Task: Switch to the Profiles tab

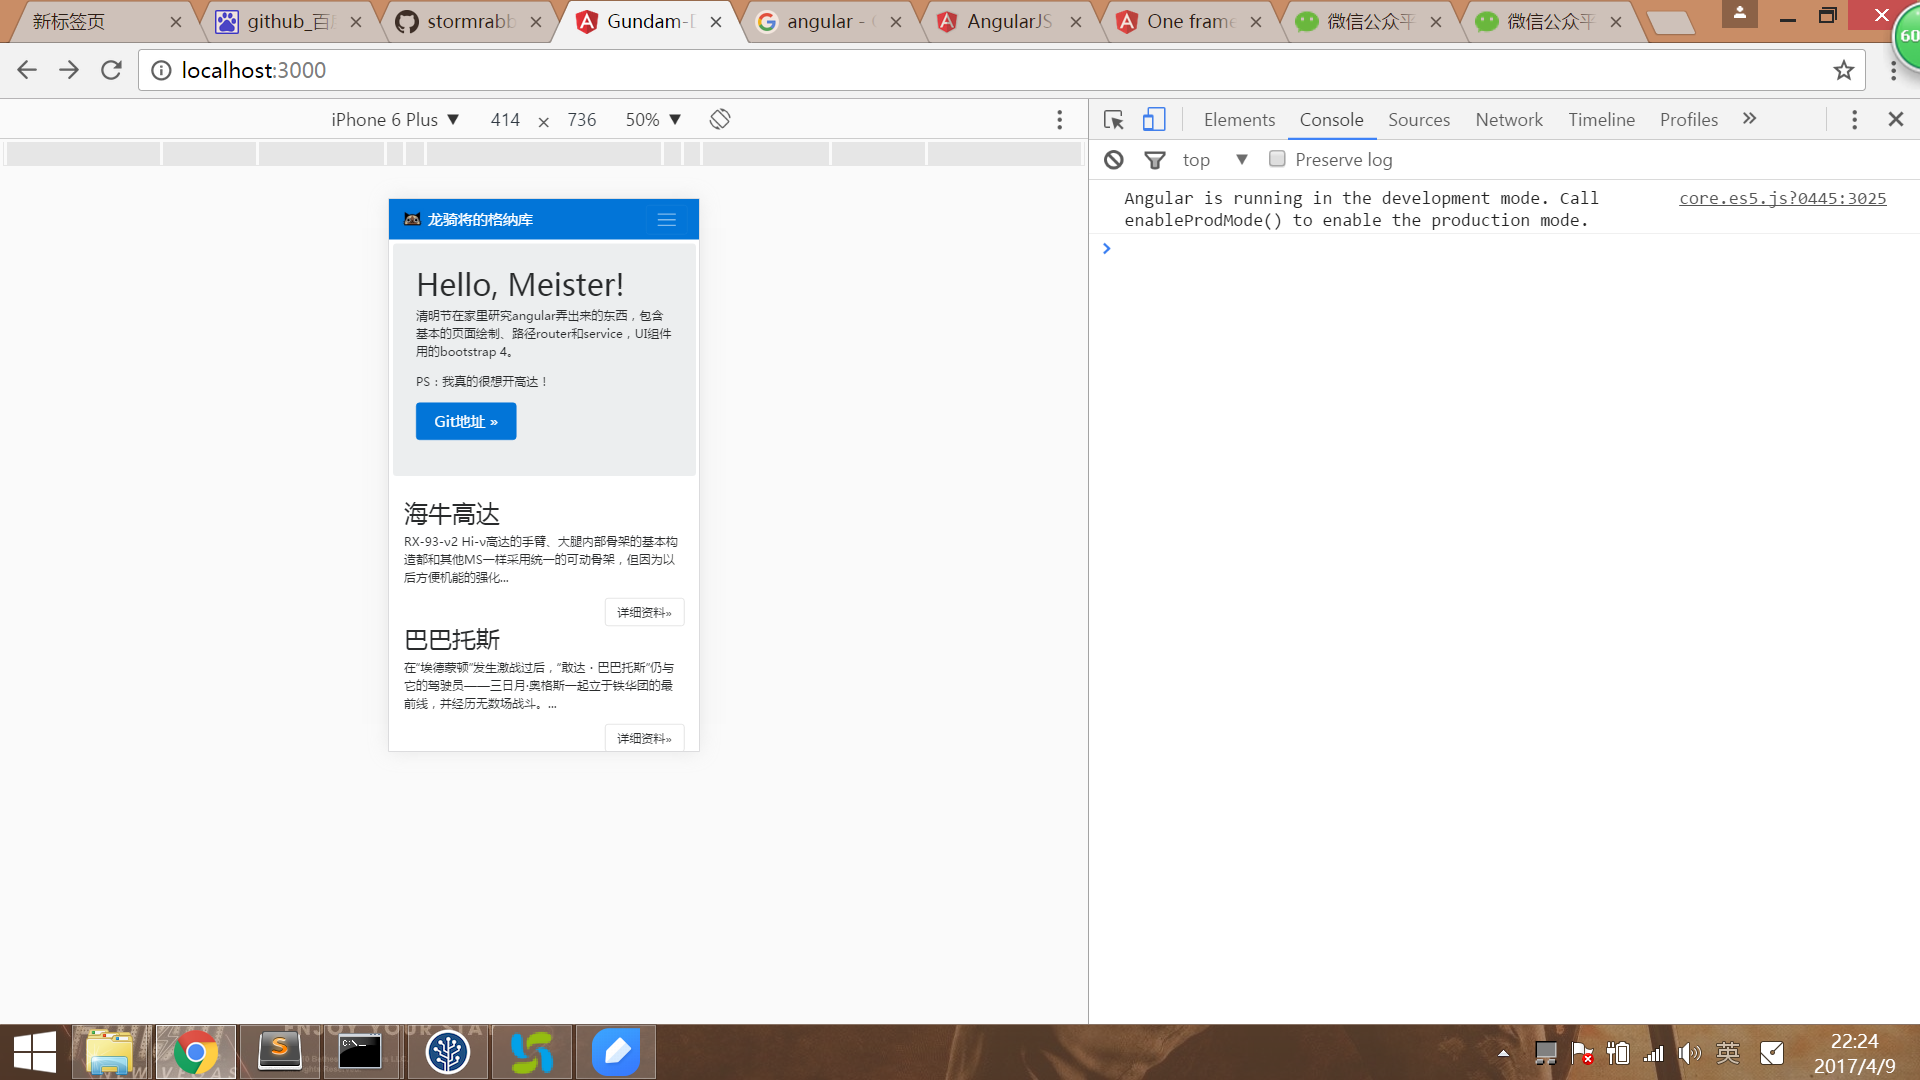Action: click(1688, 120)
